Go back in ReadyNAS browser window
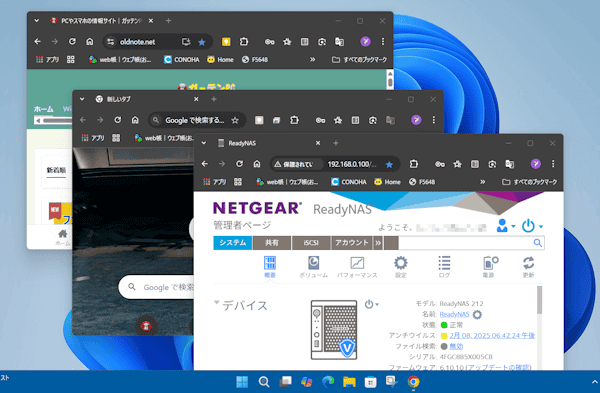This screenshot has width=600, height=393. pos(205,164)
